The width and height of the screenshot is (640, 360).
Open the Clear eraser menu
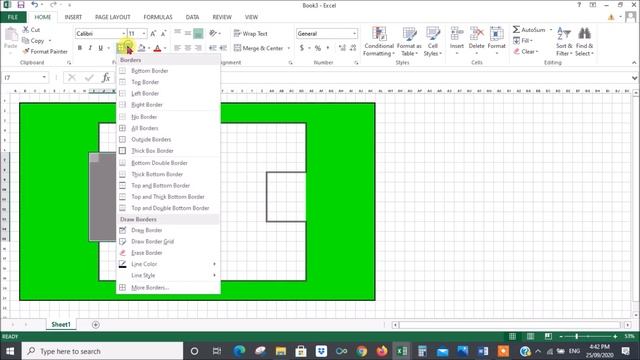526,51
